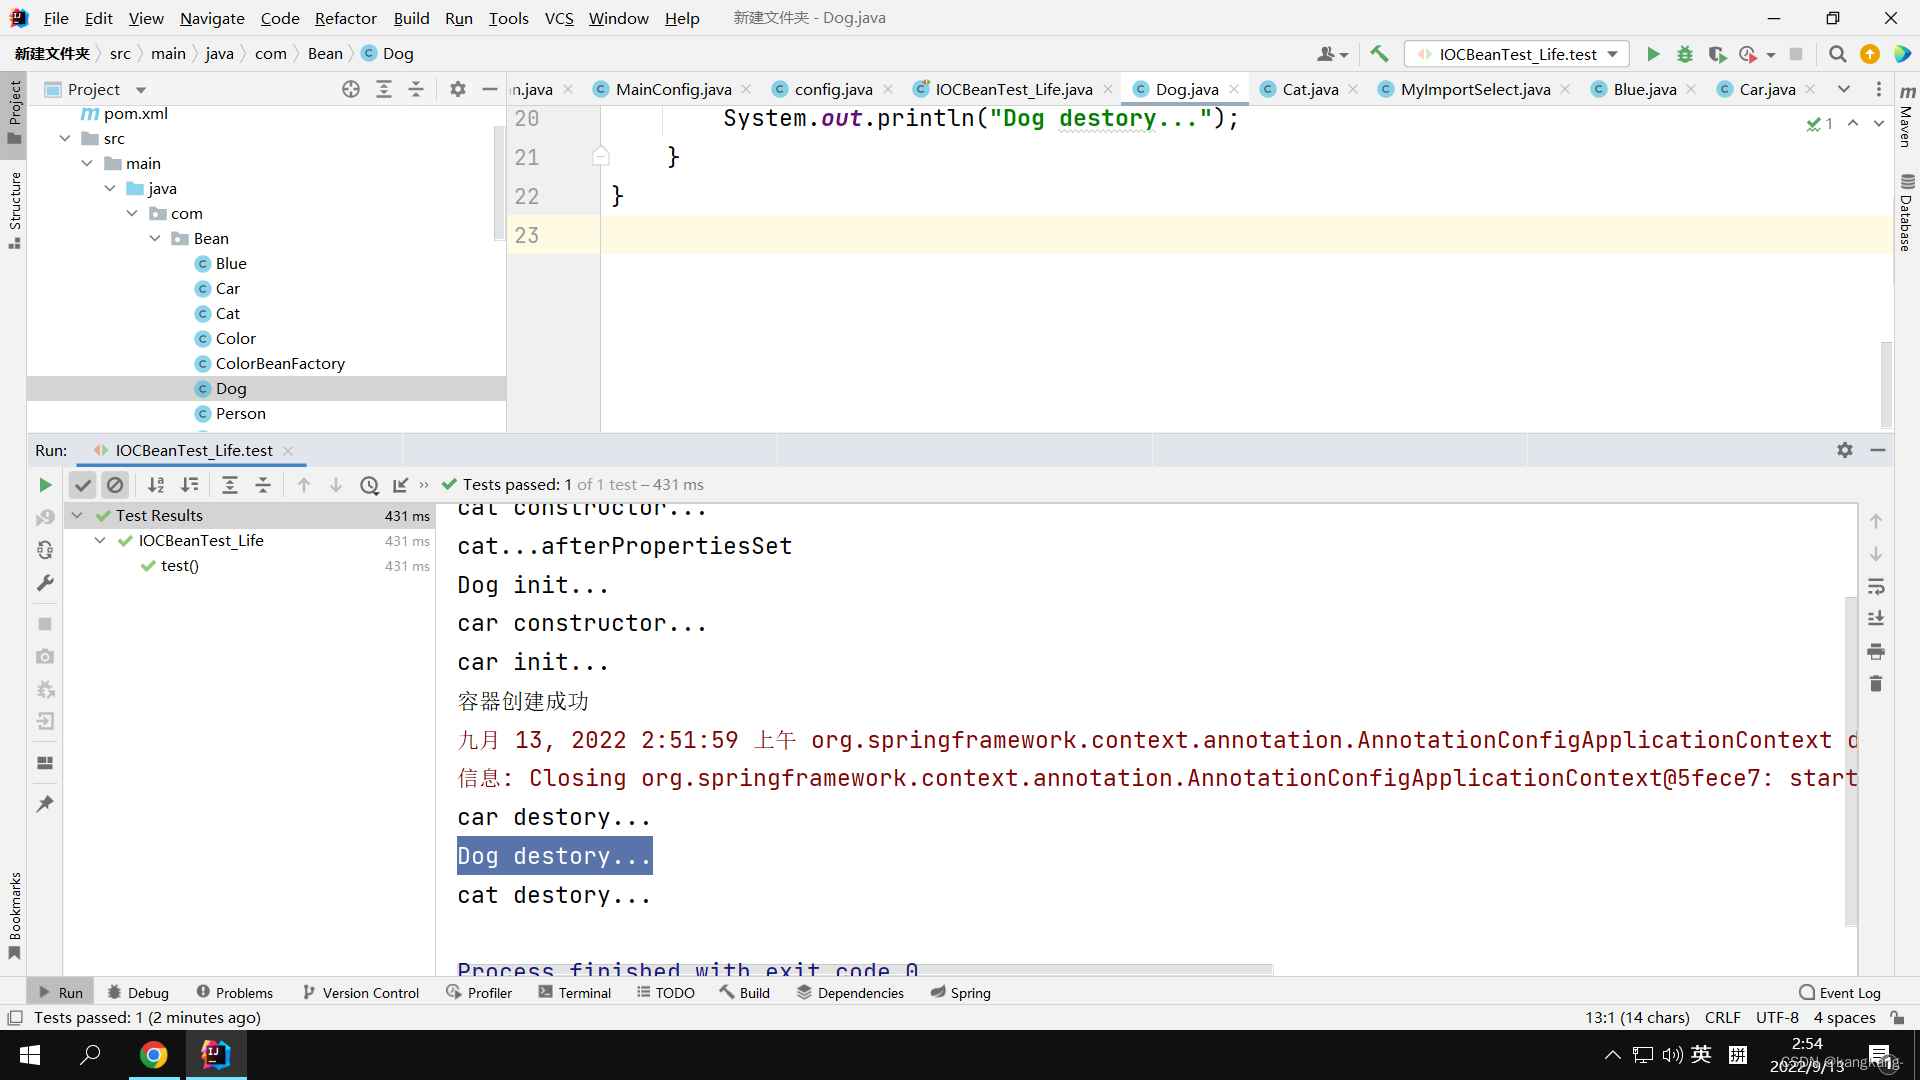Toggle soft-wrap for console output

(1876, 587)
